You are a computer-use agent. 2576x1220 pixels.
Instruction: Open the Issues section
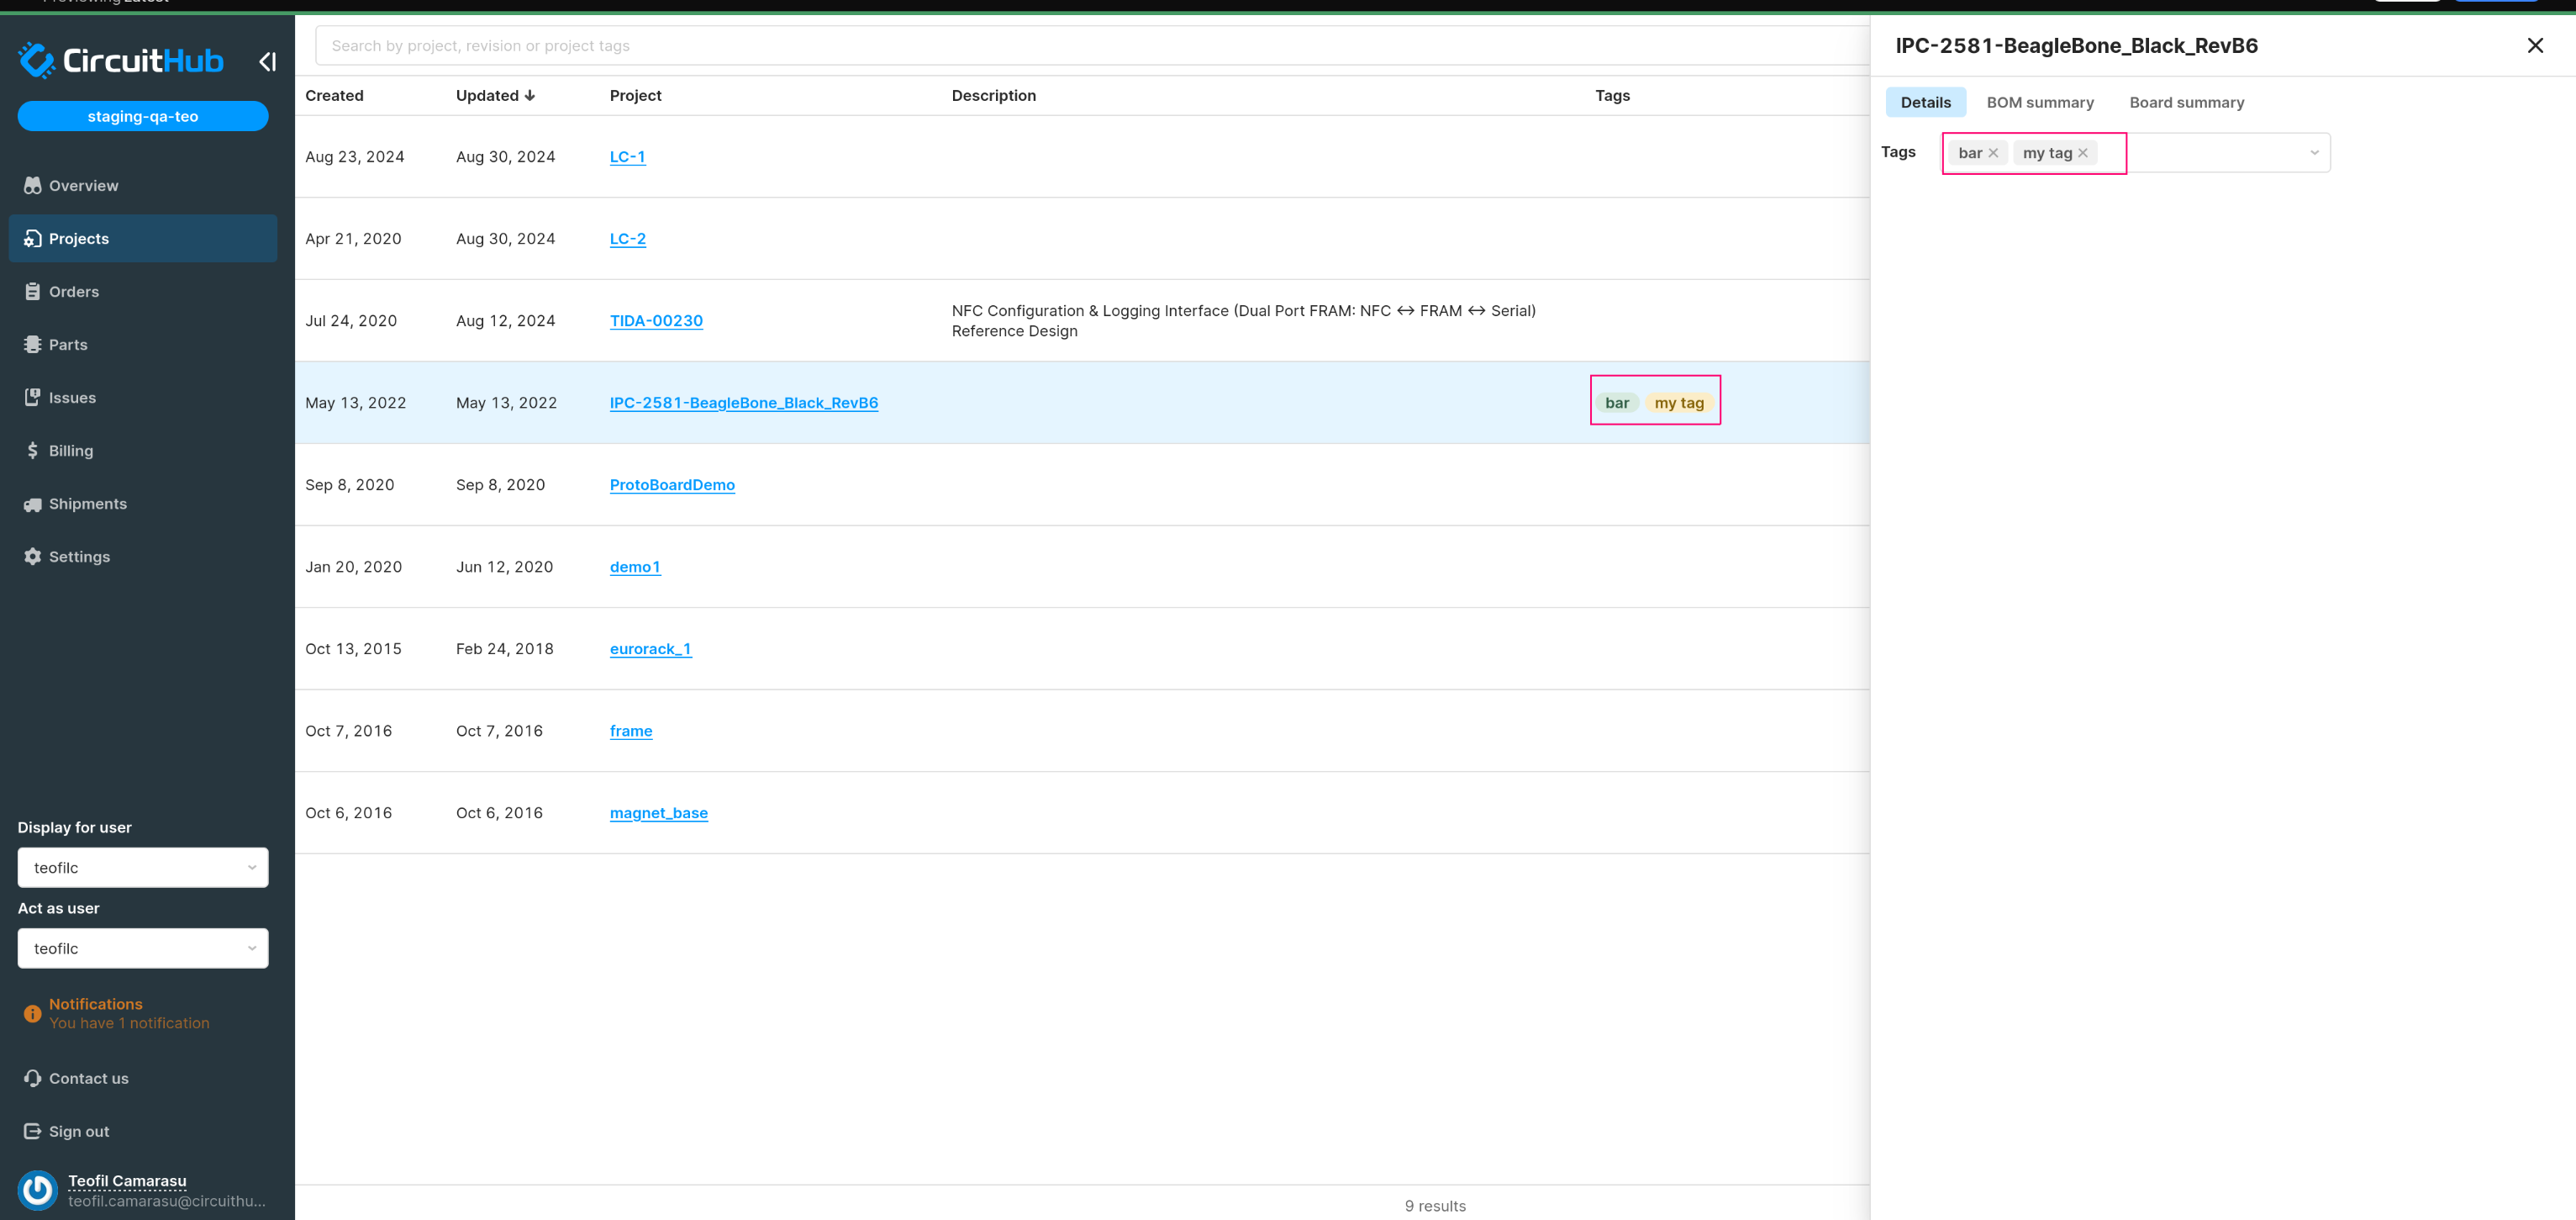click(x=71, y=397)
